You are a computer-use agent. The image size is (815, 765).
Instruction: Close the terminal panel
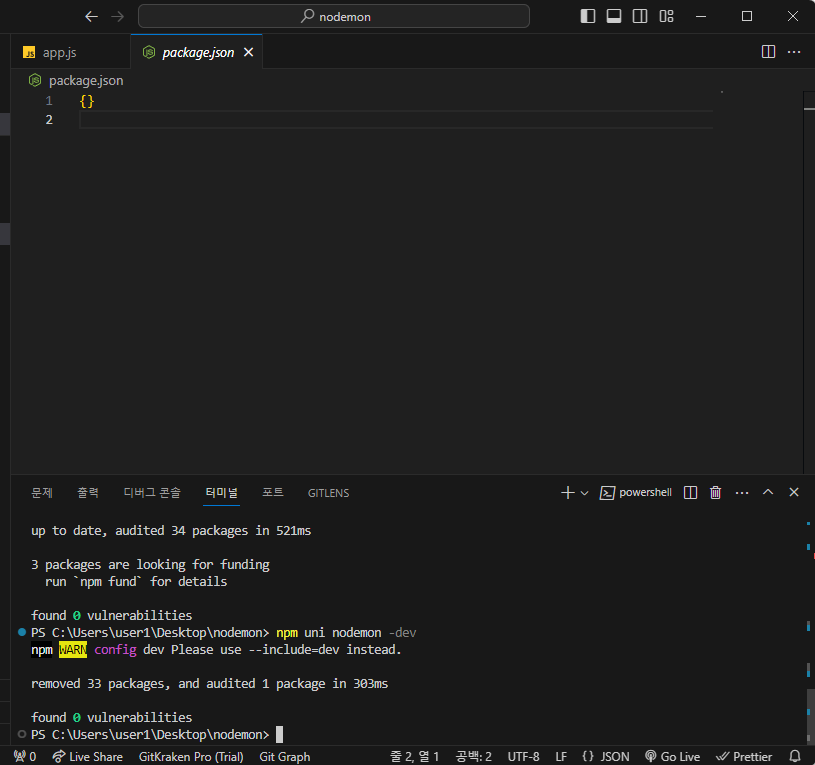(794, 493)
